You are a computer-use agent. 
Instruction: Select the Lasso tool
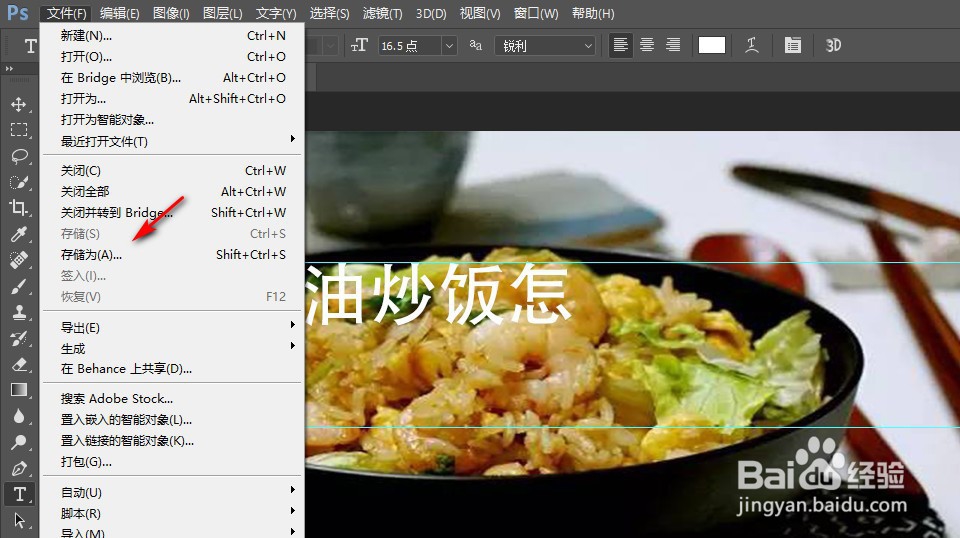pyautogui.click(x=19, y=156)
